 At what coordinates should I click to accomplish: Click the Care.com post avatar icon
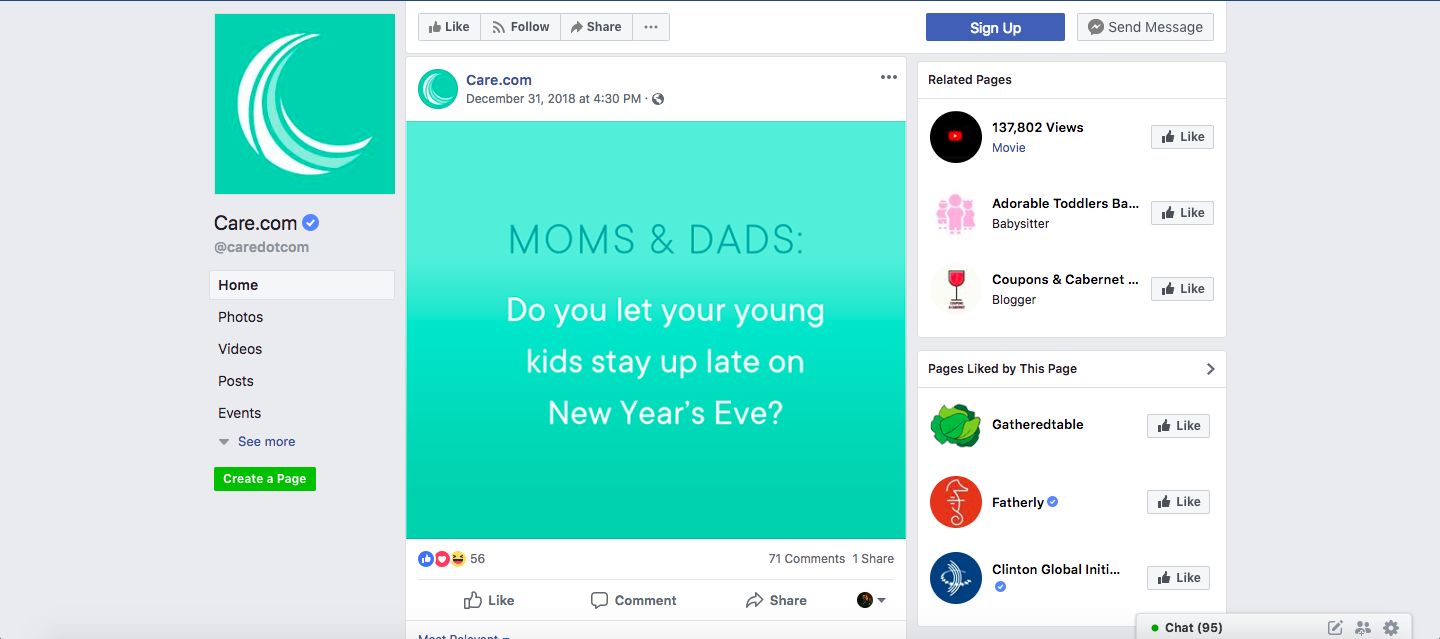(438, 89)
